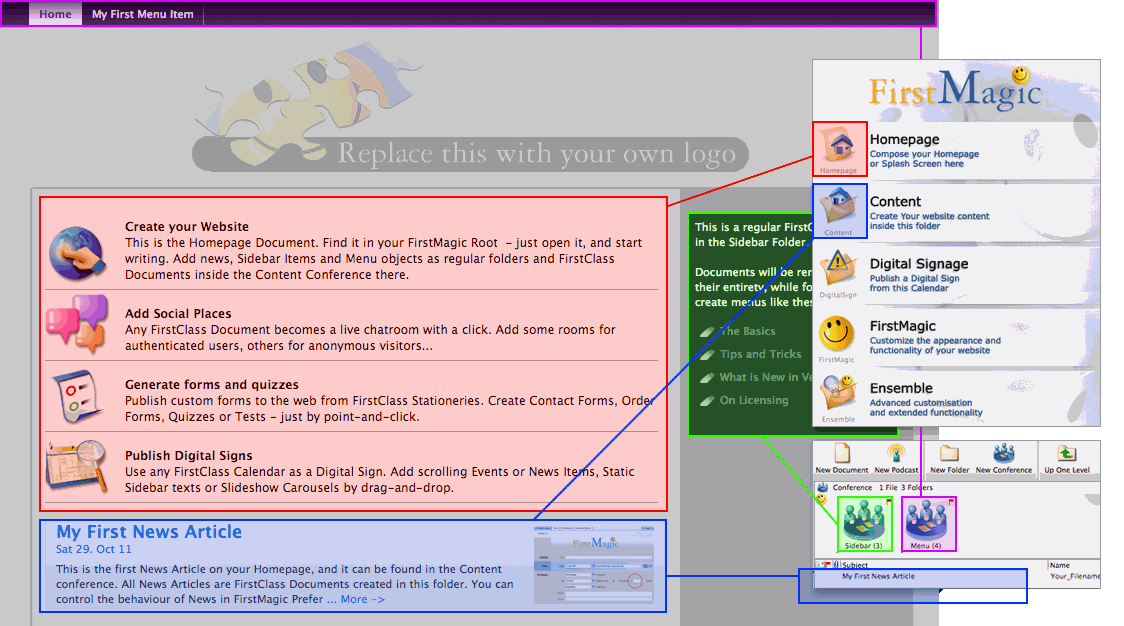The height and width of the screenshot is (626, 1124).
Task: Open the Home menu tab
Action: point(55,14)
